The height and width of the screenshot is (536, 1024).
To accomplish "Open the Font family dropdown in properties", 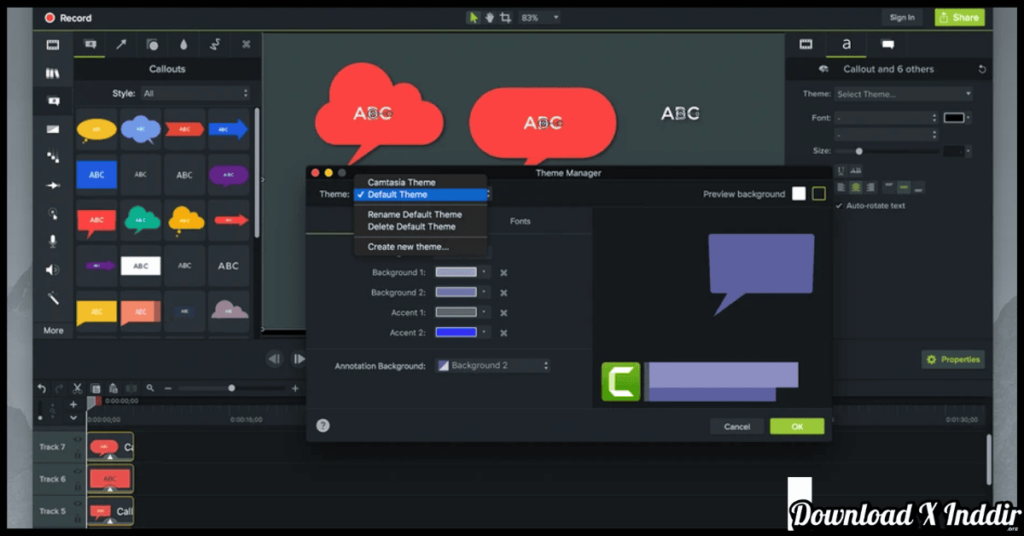I will click(886, 118).
